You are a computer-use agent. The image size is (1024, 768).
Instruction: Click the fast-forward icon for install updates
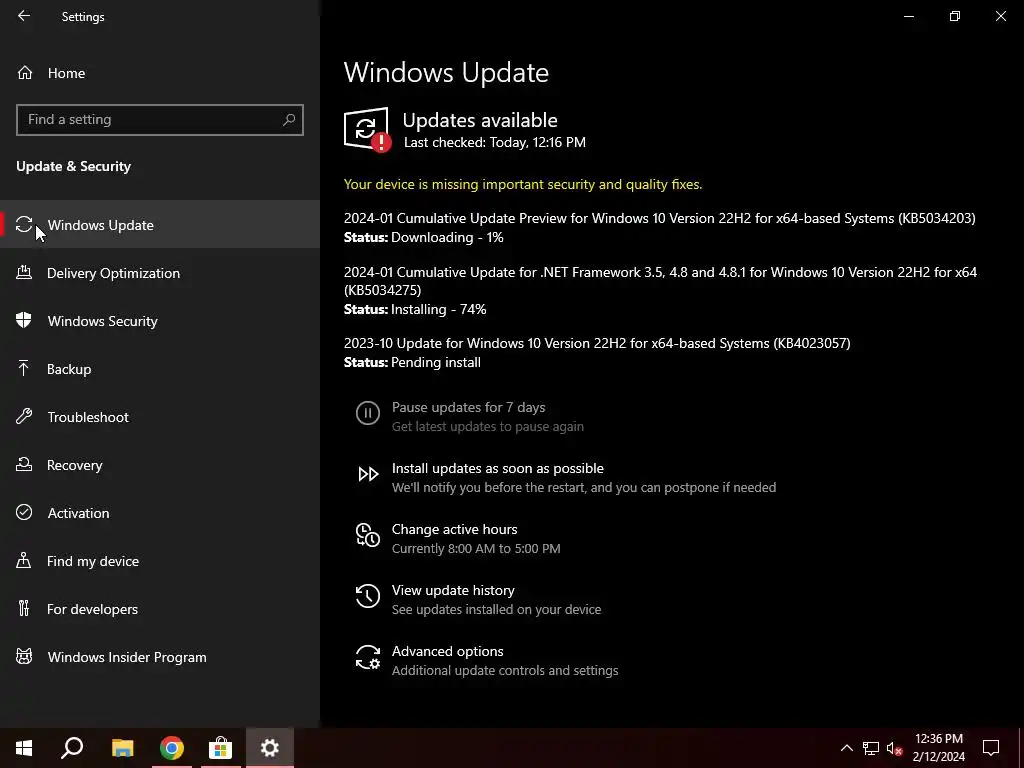368,474
